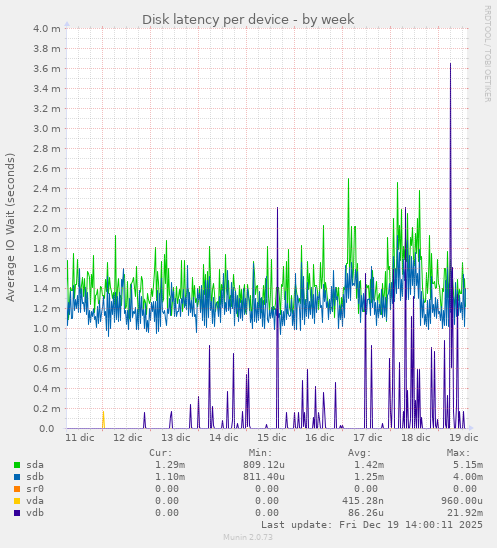Screen dimensions: 497x548
Task: Click sdb average value 1.25m
Action: [x=369, y=477]
